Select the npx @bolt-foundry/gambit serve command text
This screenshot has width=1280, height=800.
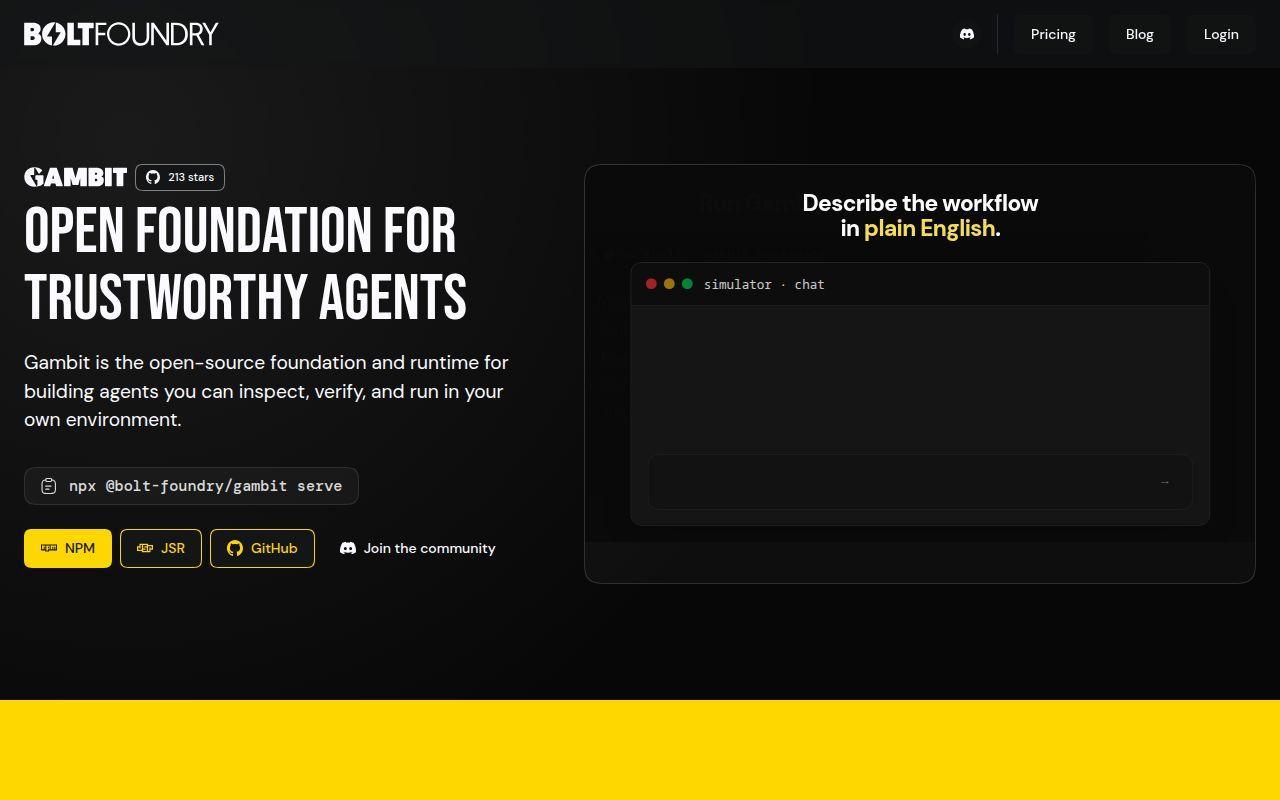coord(205,486)
